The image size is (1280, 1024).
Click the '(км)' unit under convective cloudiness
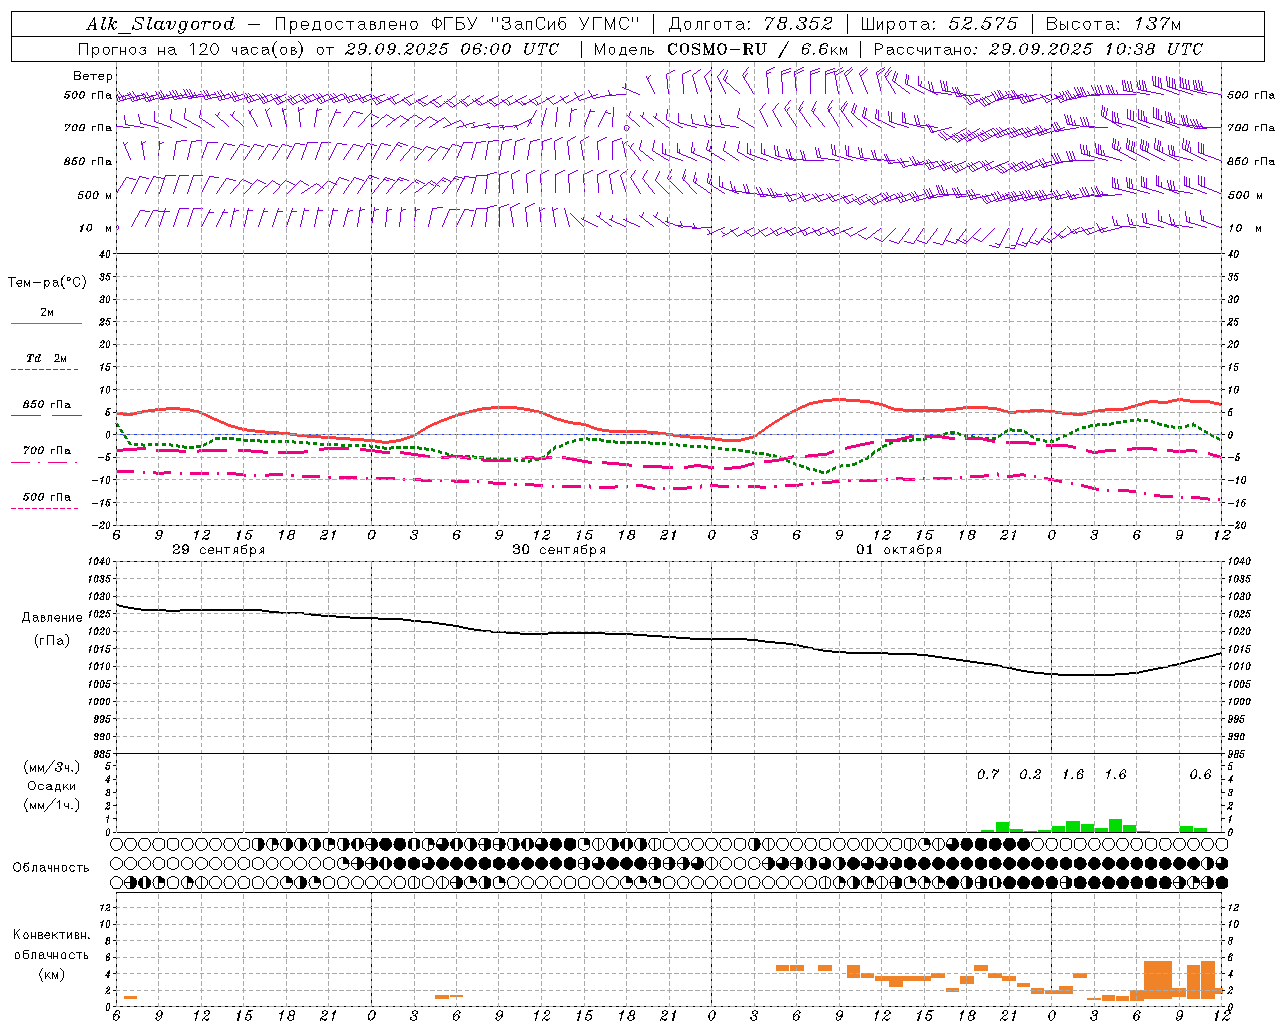[x=51, y=974]
